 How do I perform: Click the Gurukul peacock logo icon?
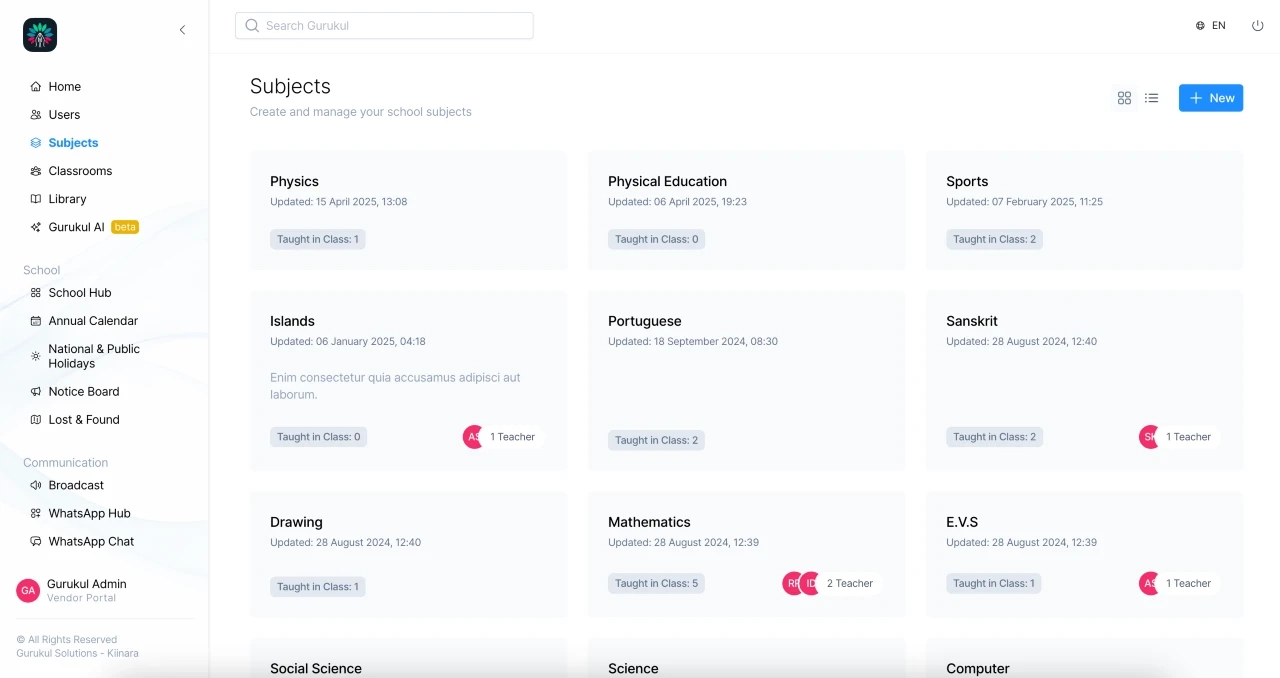(x=40, y=35)
